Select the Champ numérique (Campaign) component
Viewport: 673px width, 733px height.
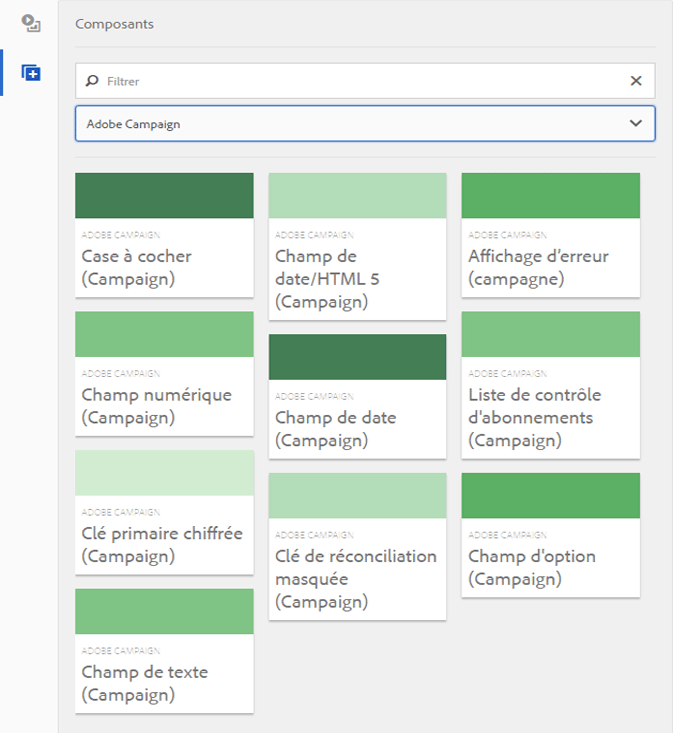(x=164, y=374)
